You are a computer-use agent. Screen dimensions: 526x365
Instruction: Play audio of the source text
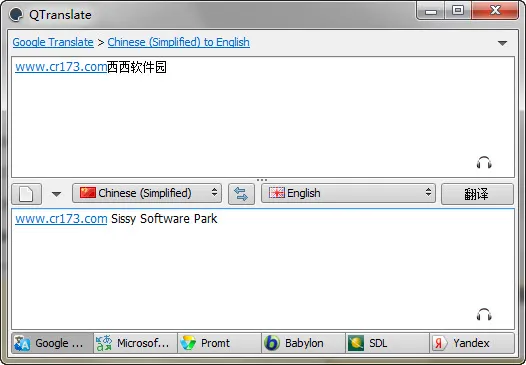pyautogui.click(x=484, y=163)
